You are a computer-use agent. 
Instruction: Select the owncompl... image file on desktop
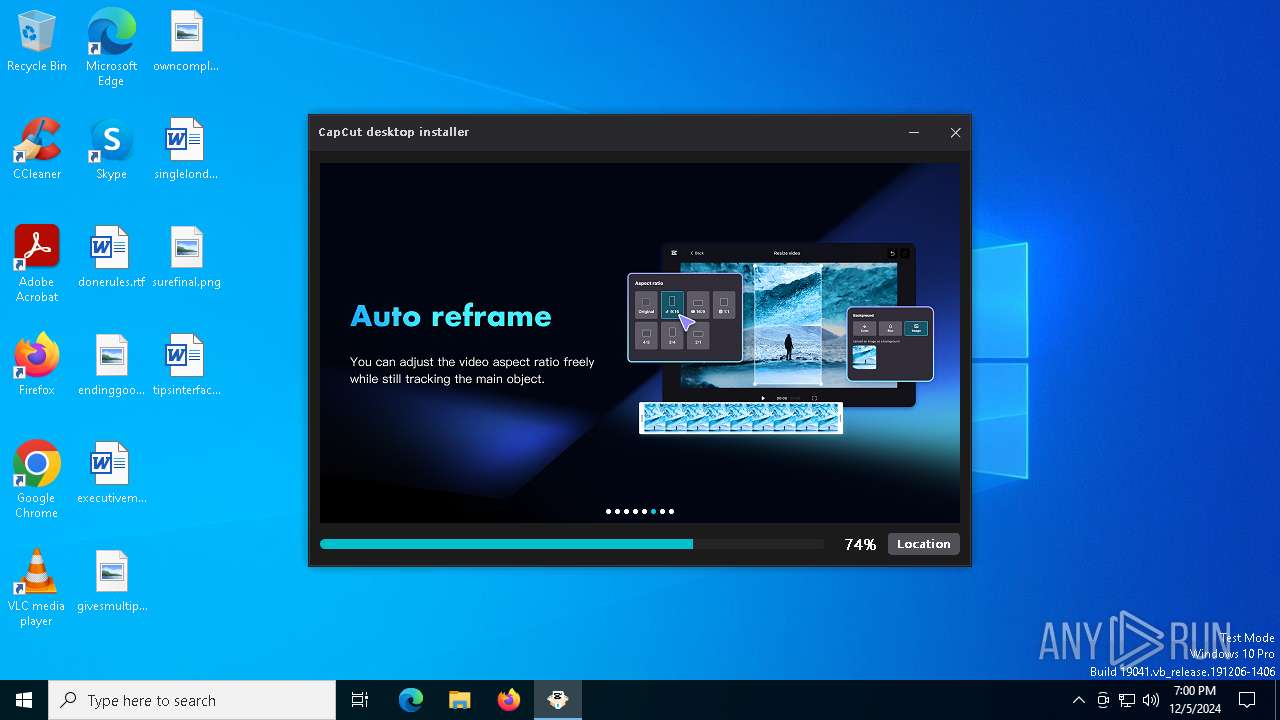click(186, 42)
